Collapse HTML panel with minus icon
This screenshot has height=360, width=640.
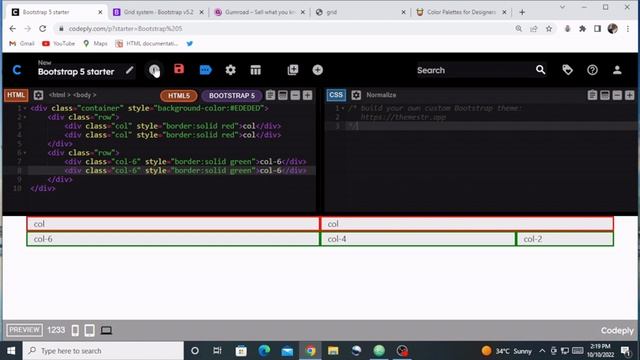295,95
